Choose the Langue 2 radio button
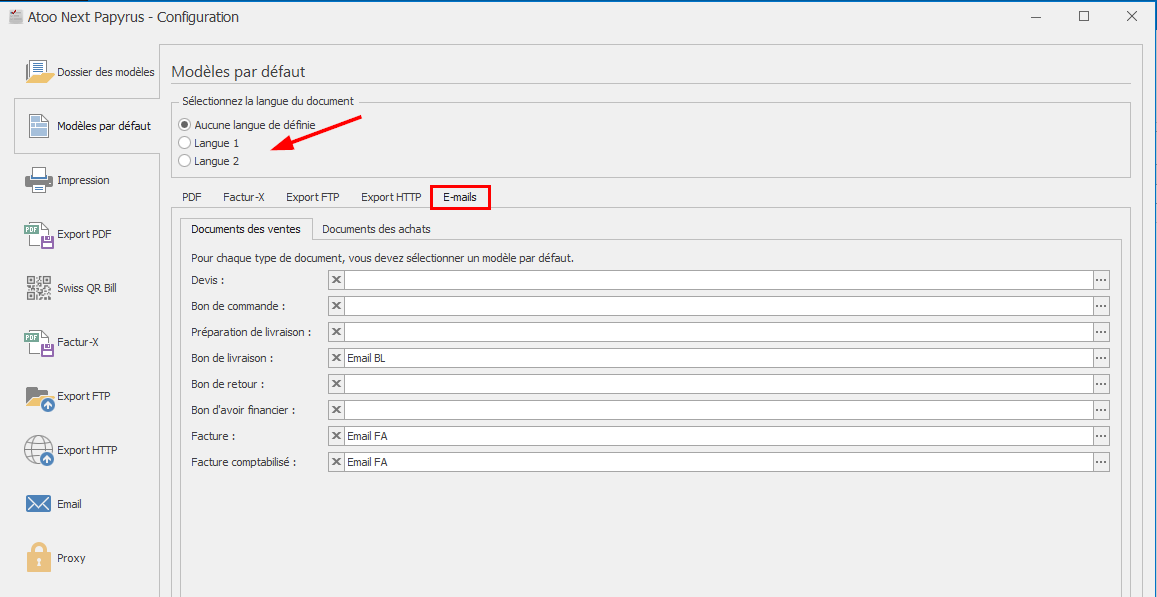Image resolution: width=1157 pixels, height=597 pixels. click(x=184, y=161)
